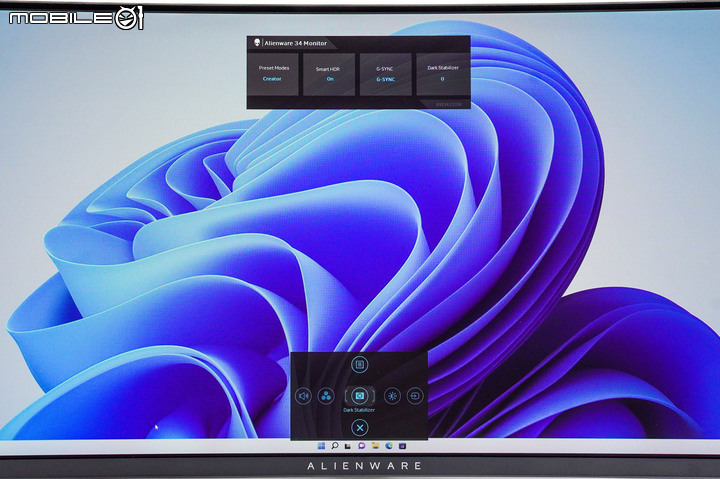Open the preset modes three-dot icon
Screen dimensions: 720x479
[326, 396]
